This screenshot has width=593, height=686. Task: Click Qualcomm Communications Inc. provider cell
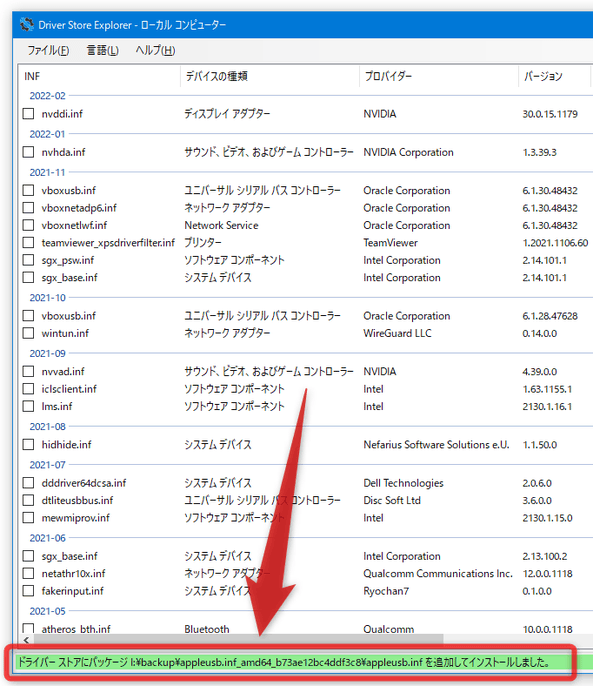438,573
